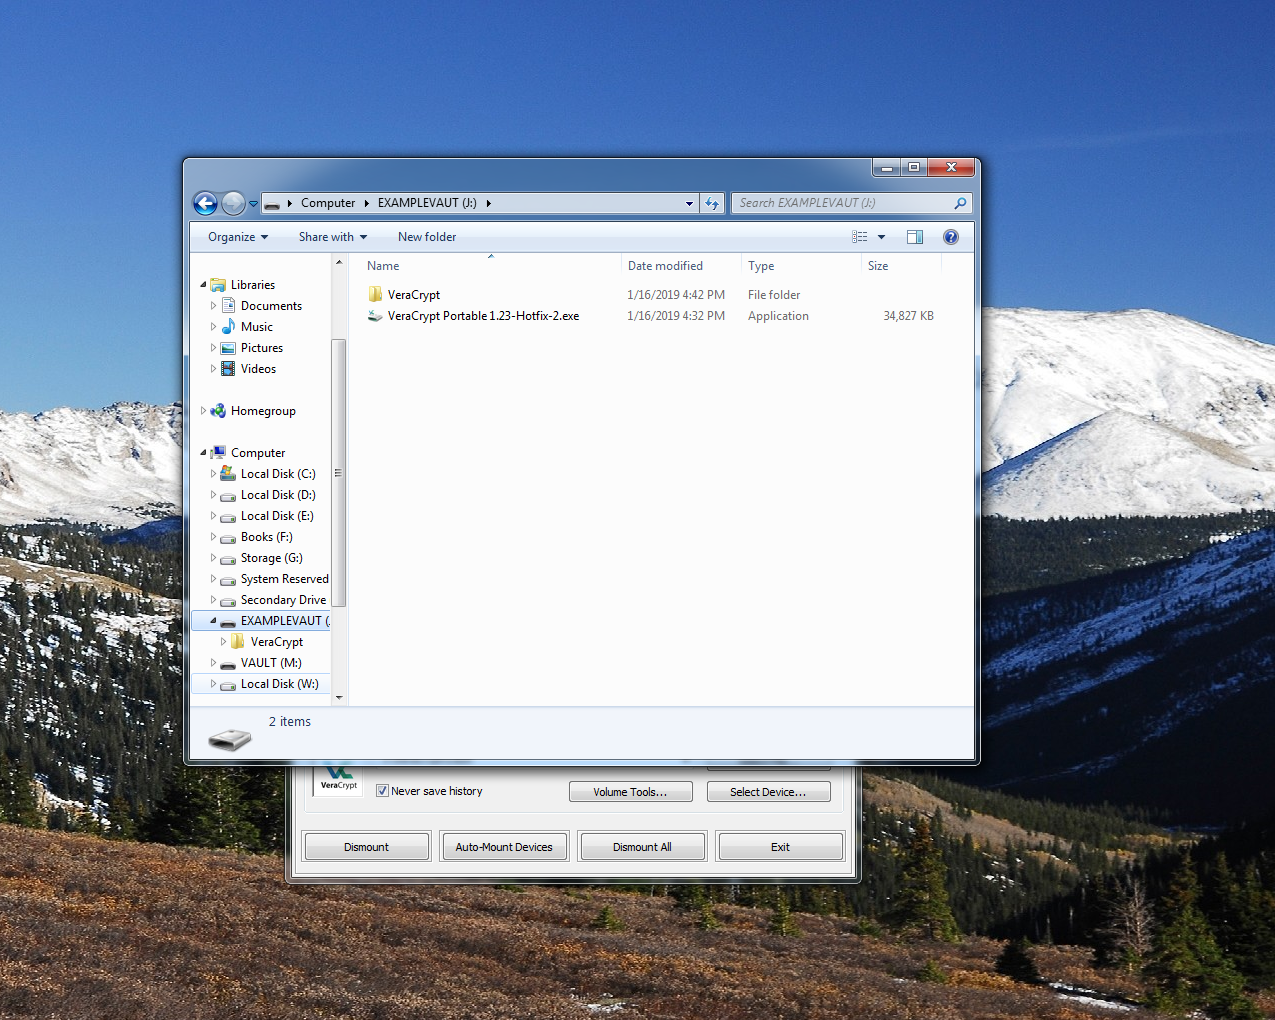Click the VAULT (M:) drive icon

(228, 664)
